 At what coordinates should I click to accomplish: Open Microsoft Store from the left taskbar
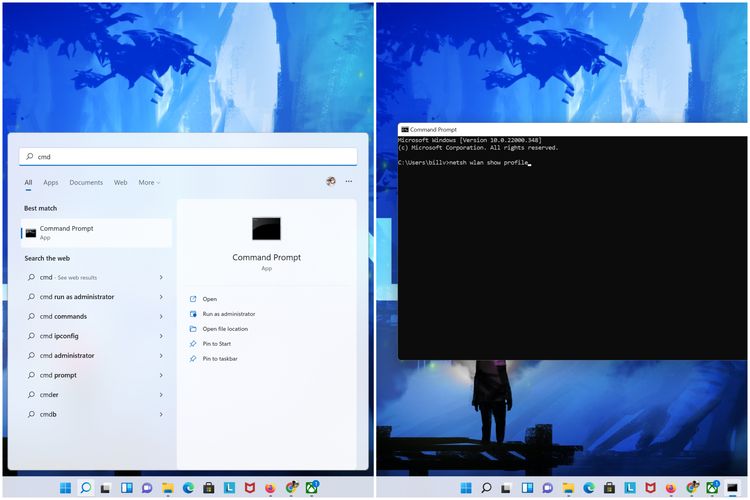point(209,488)
